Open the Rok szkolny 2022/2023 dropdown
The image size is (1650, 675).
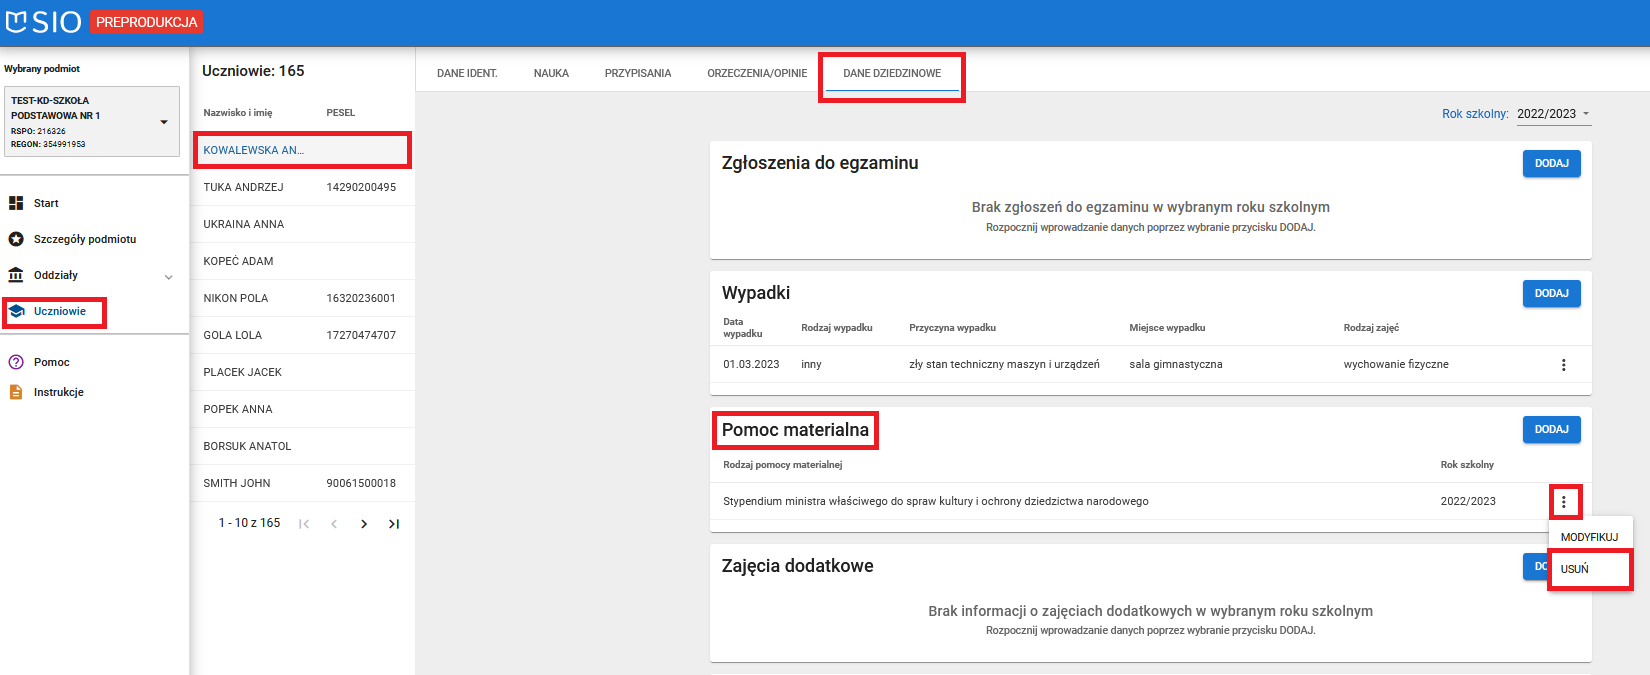pyautogui.click(x=1553, y=114)
